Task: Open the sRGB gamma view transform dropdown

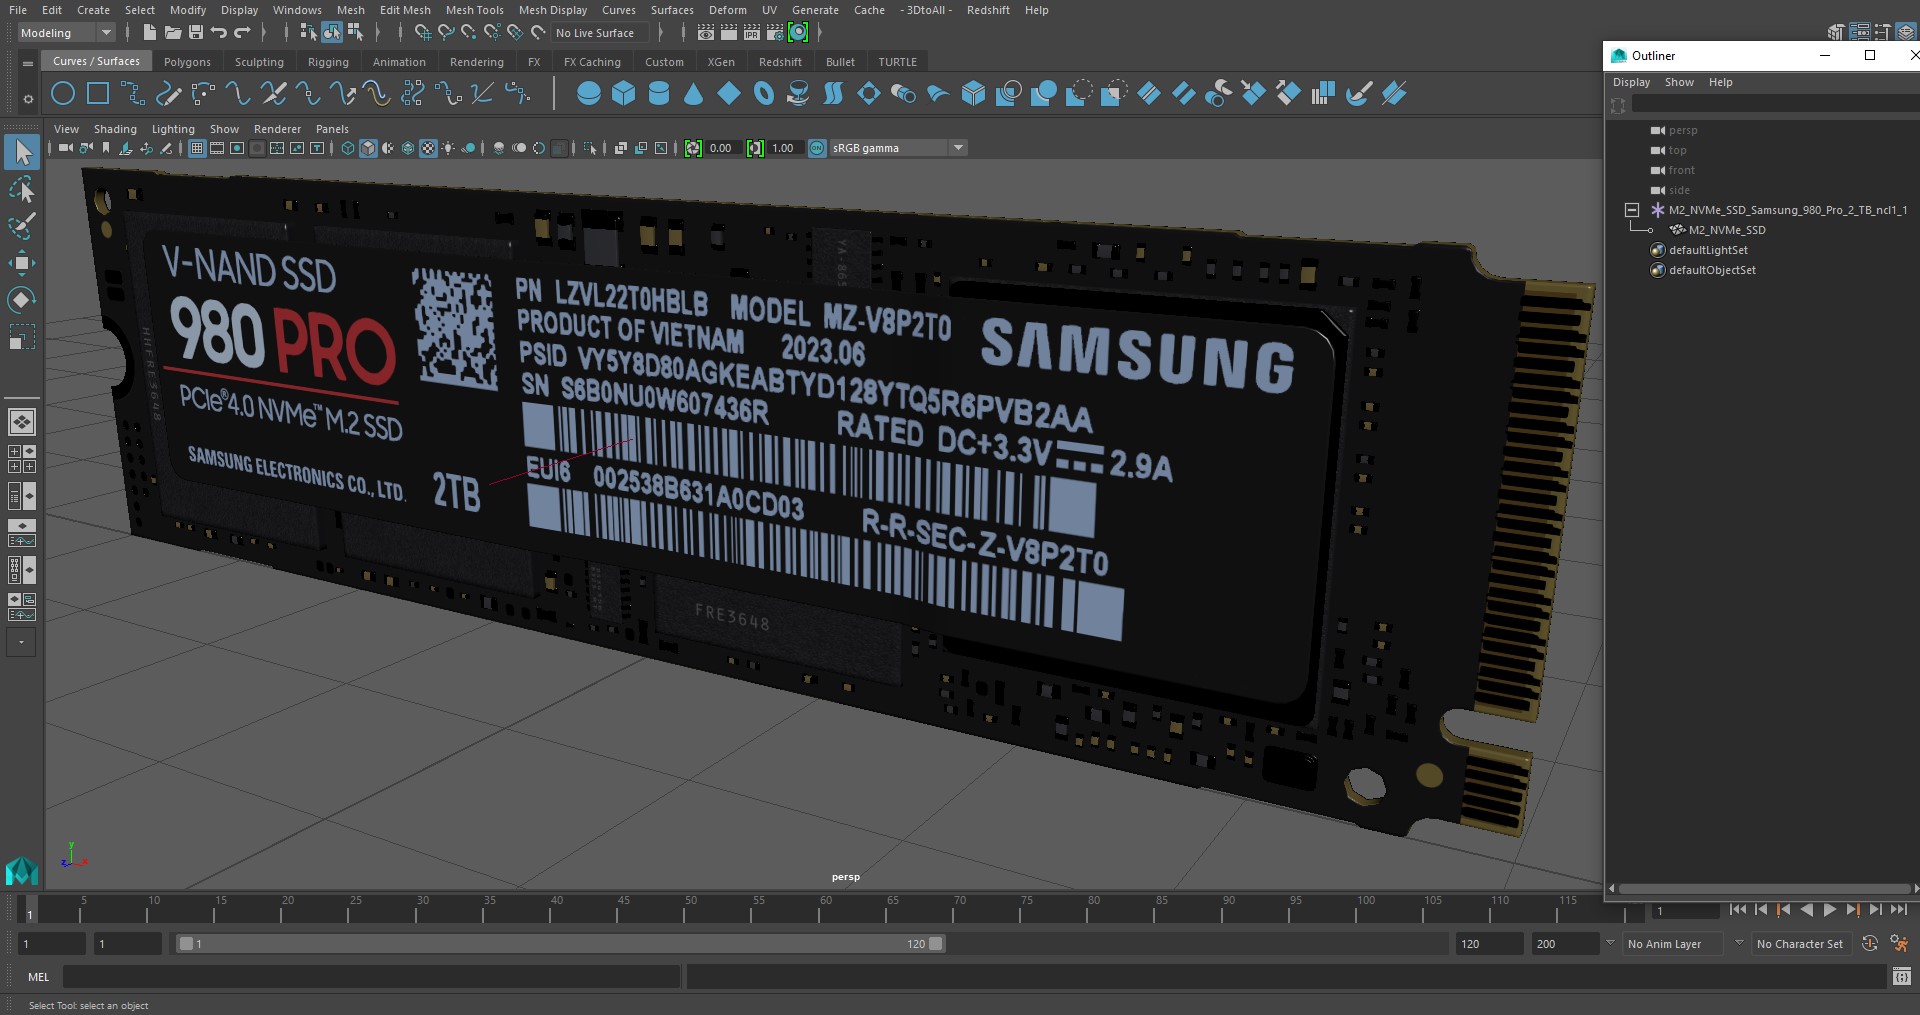Action: point(898,148)
